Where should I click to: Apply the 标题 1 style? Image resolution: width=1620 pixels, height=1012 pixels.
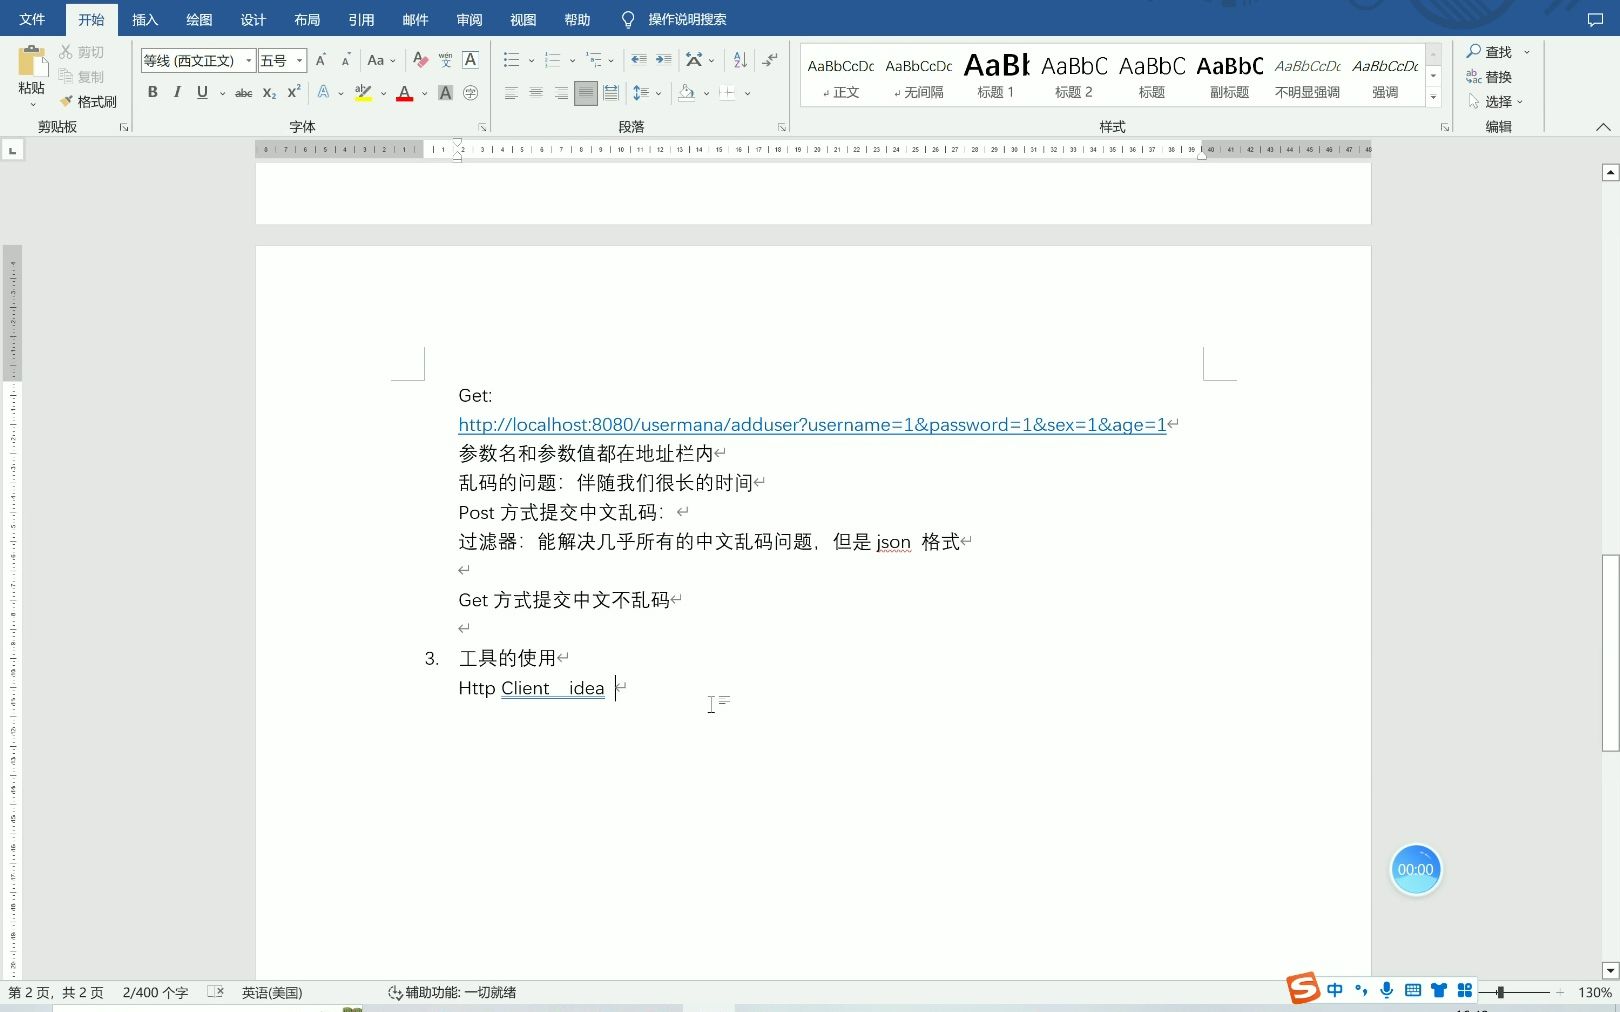point(996,75)
